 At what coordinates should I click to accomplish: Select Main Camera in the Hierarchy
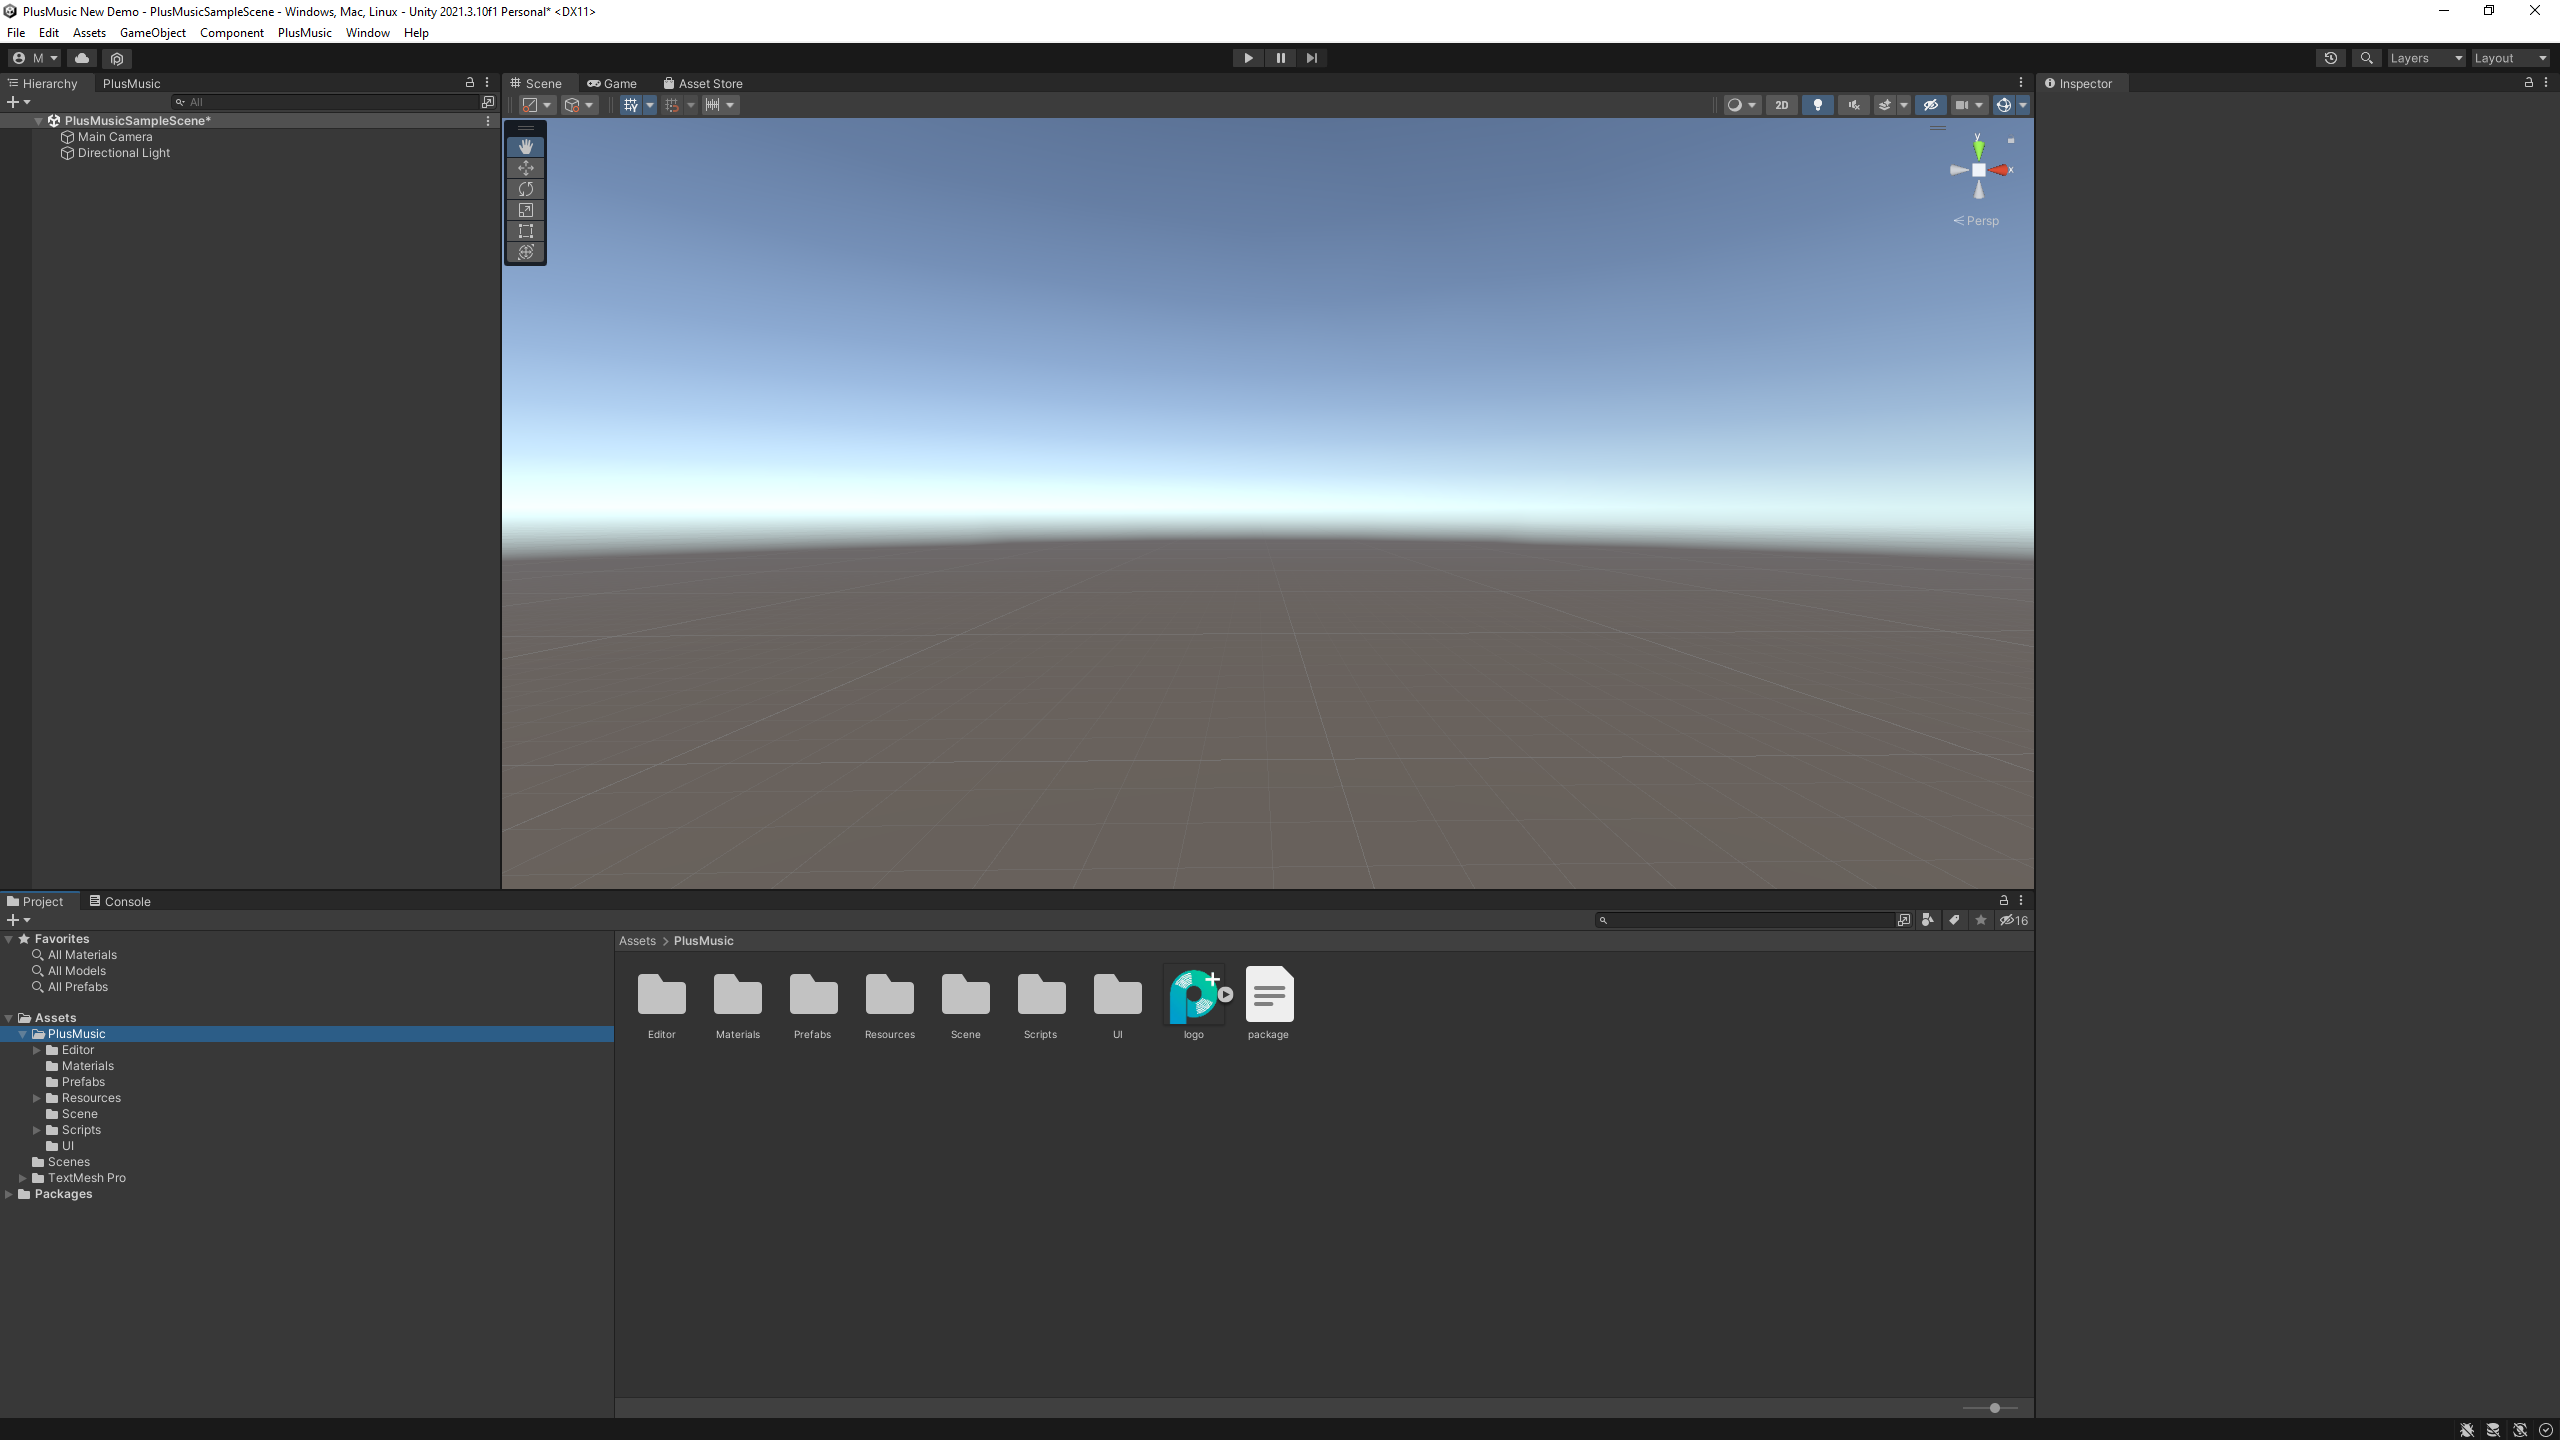(x=115, y=137)
